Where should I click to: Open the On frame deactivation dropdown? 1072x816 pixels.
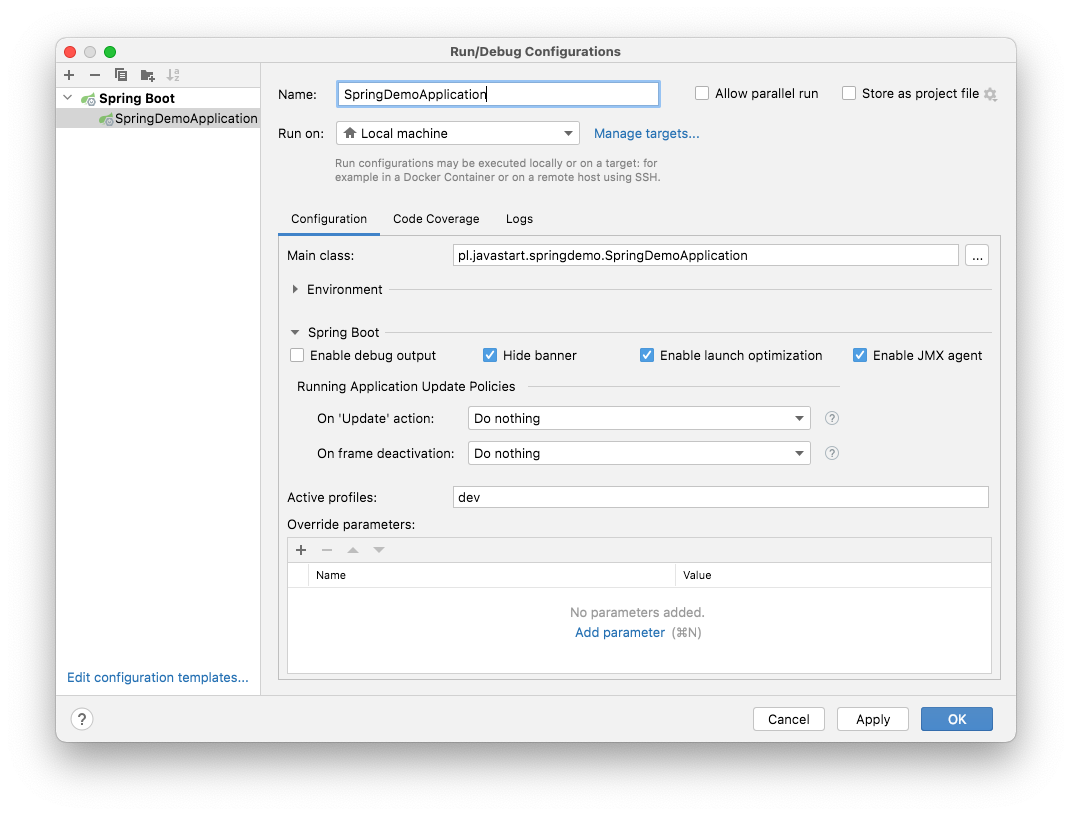pyautogui.click(x=639, y=453)
